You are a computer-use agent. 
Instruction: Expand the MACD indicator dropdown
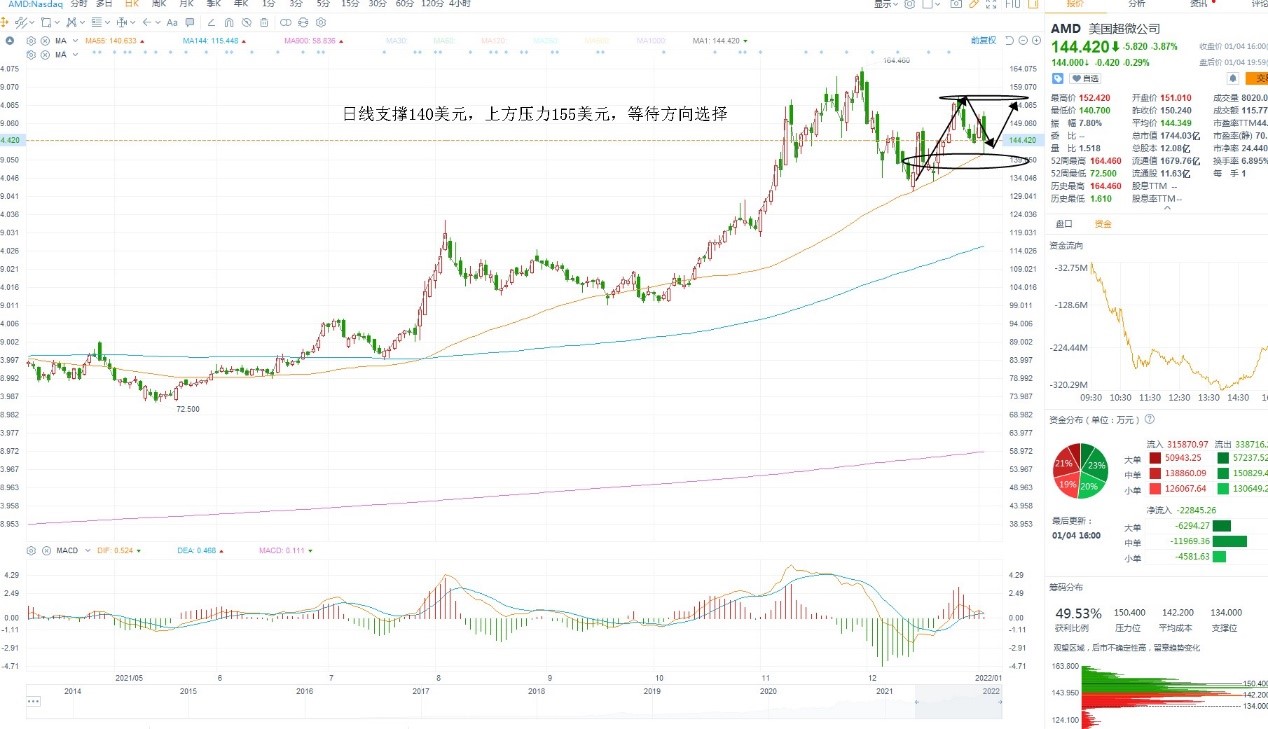(x=87, y=550)
